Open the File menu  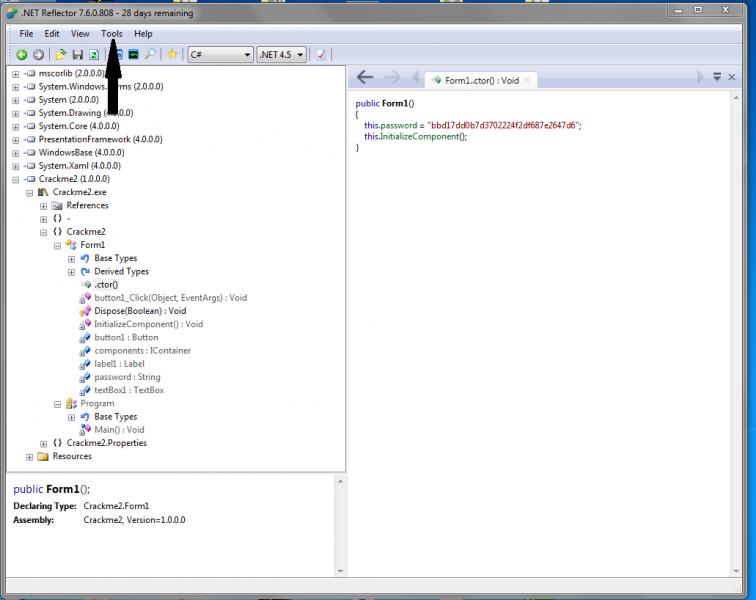[26, 34]
